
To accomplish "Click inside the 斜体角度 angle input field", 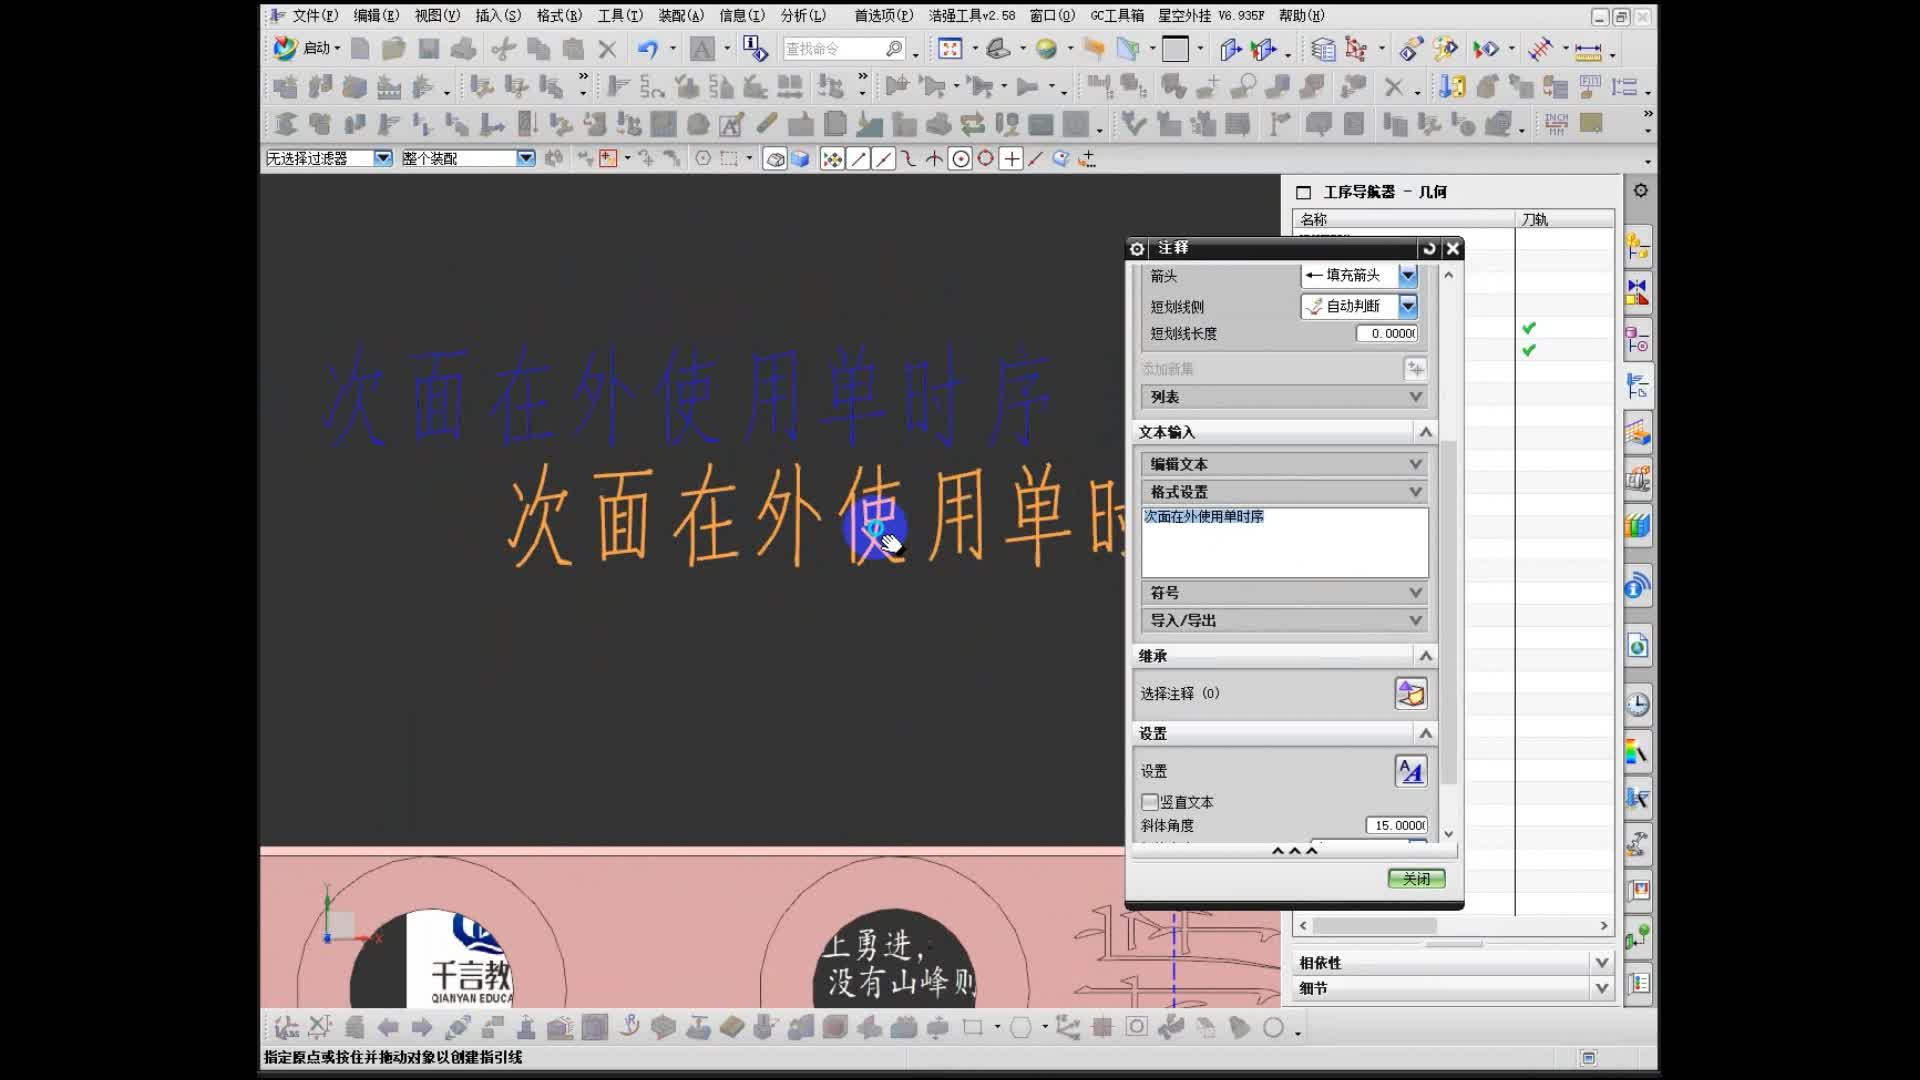I will click(1395, 825).
